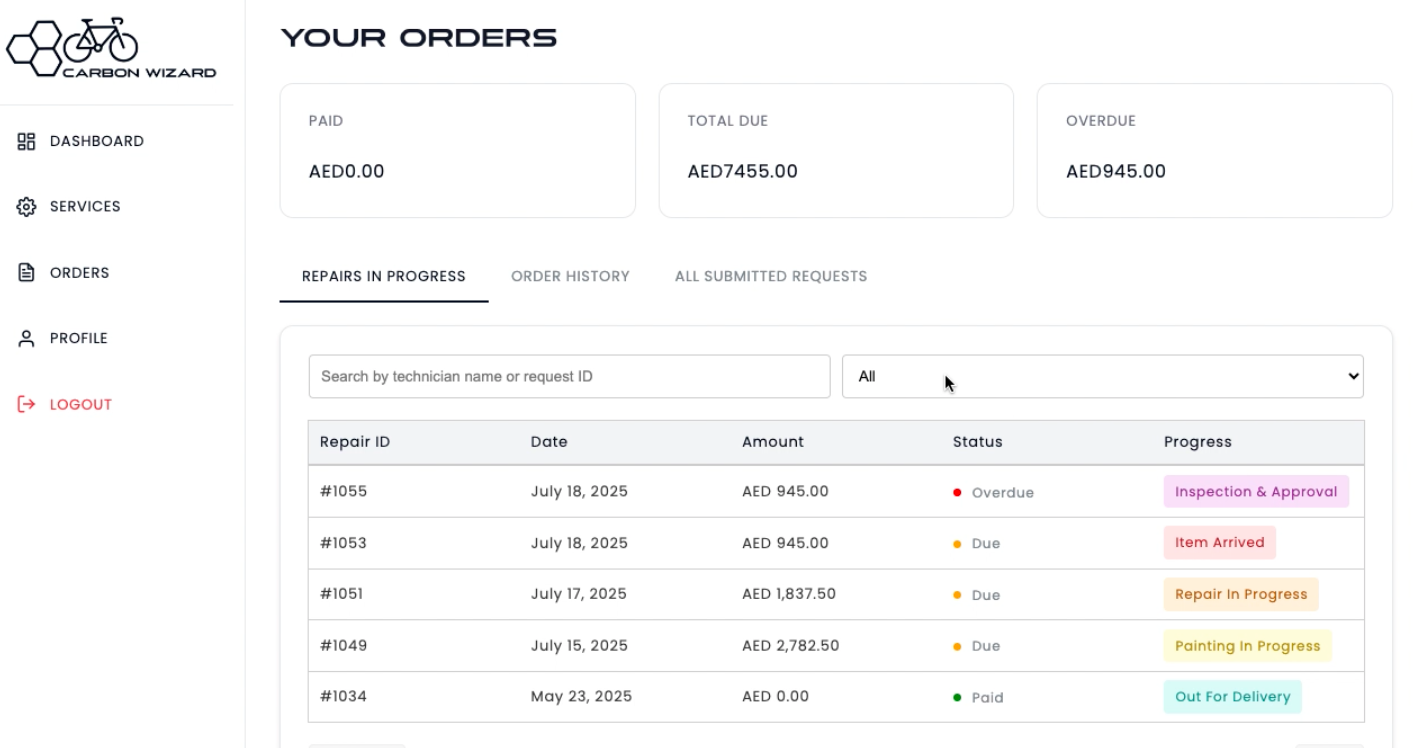Click the technician search input field
This screenshot has height=748, width=1414.
568,376
